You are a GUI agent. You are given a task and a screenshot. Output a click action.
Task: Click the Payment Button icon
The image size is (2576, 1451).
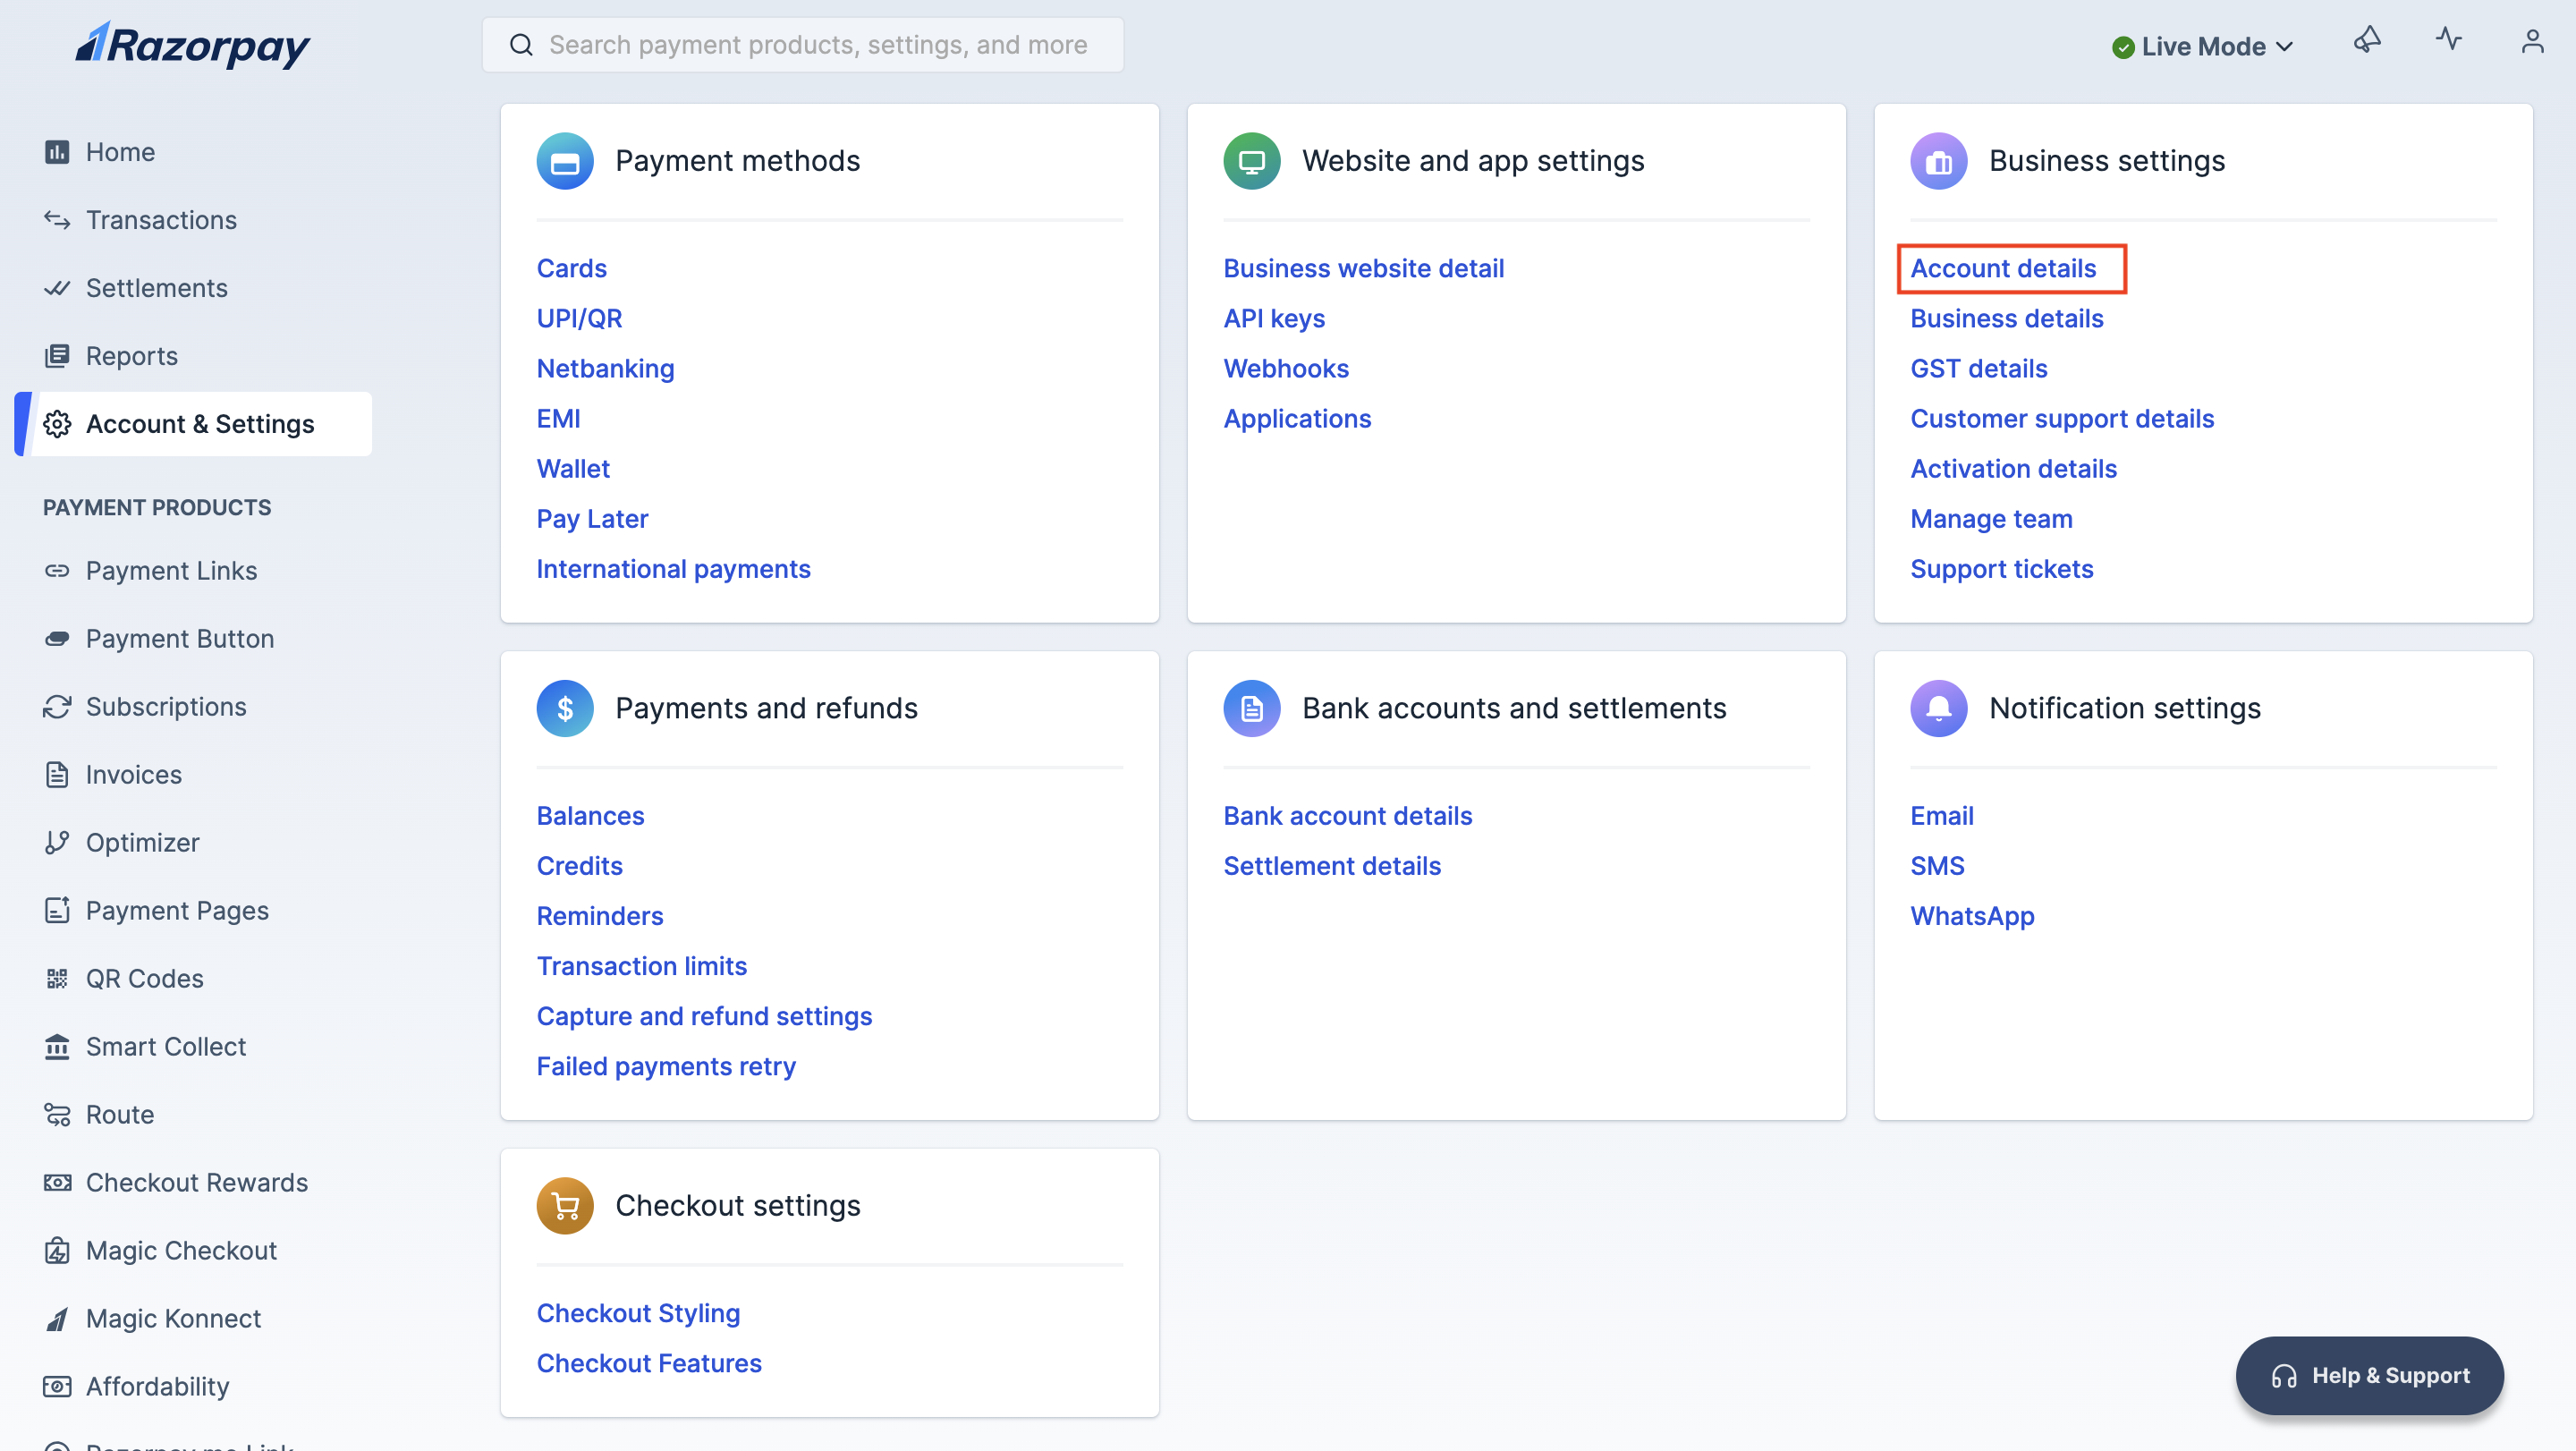[x=57, y=639]
